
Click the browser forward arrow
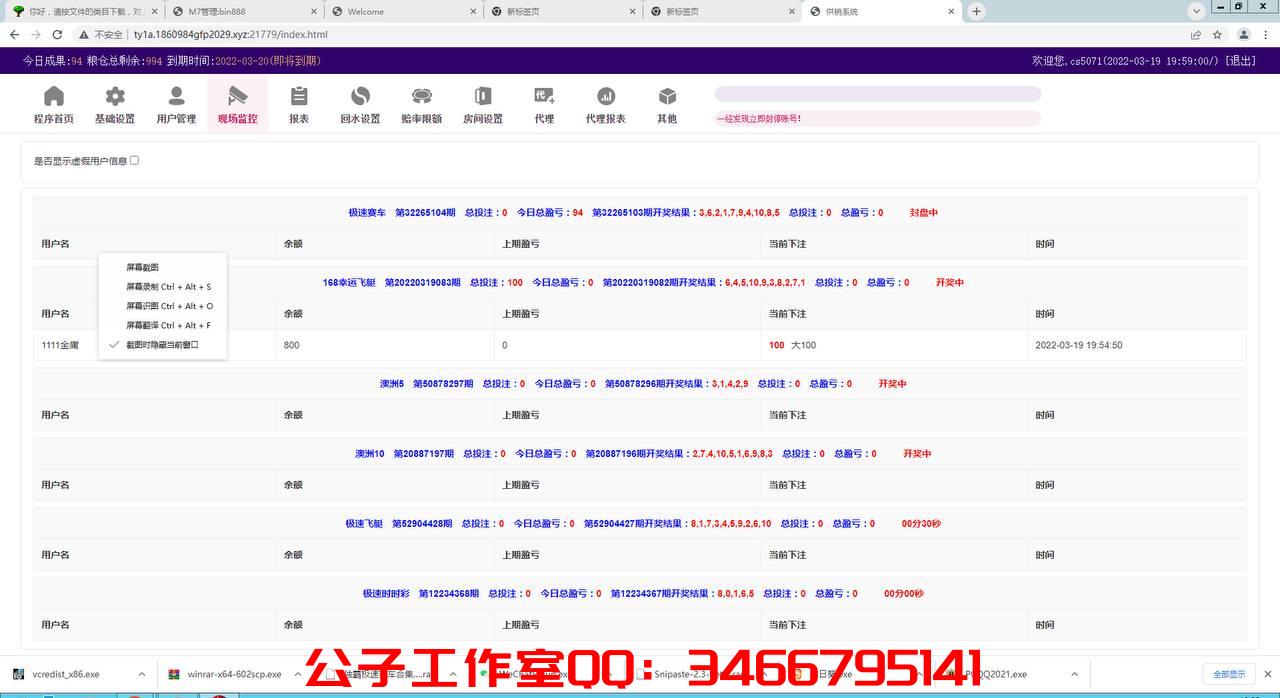point(36,34)
